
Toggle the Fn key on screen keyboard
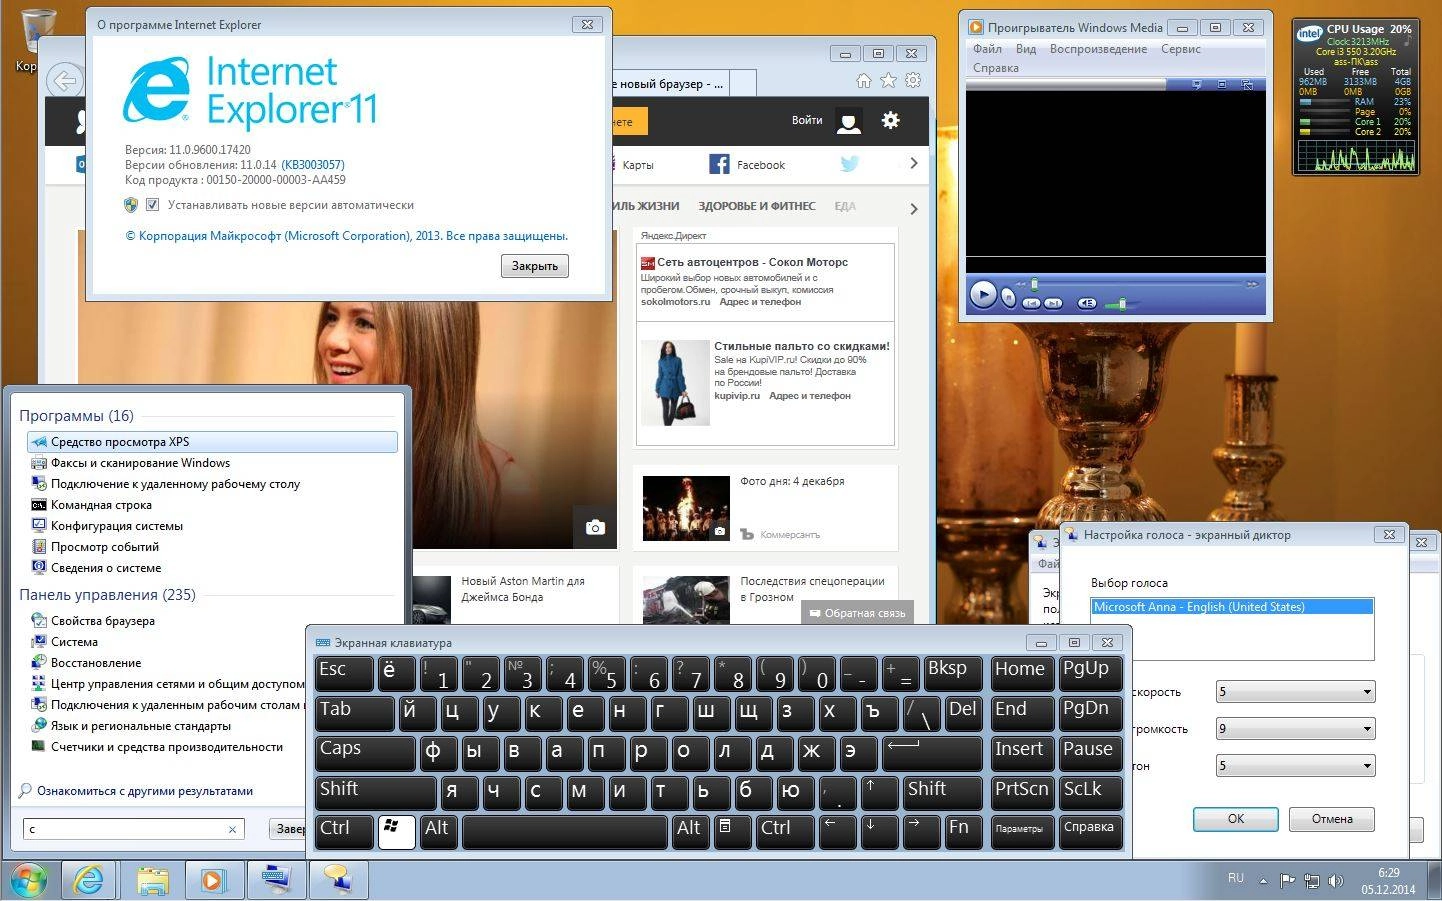point(964,831)
